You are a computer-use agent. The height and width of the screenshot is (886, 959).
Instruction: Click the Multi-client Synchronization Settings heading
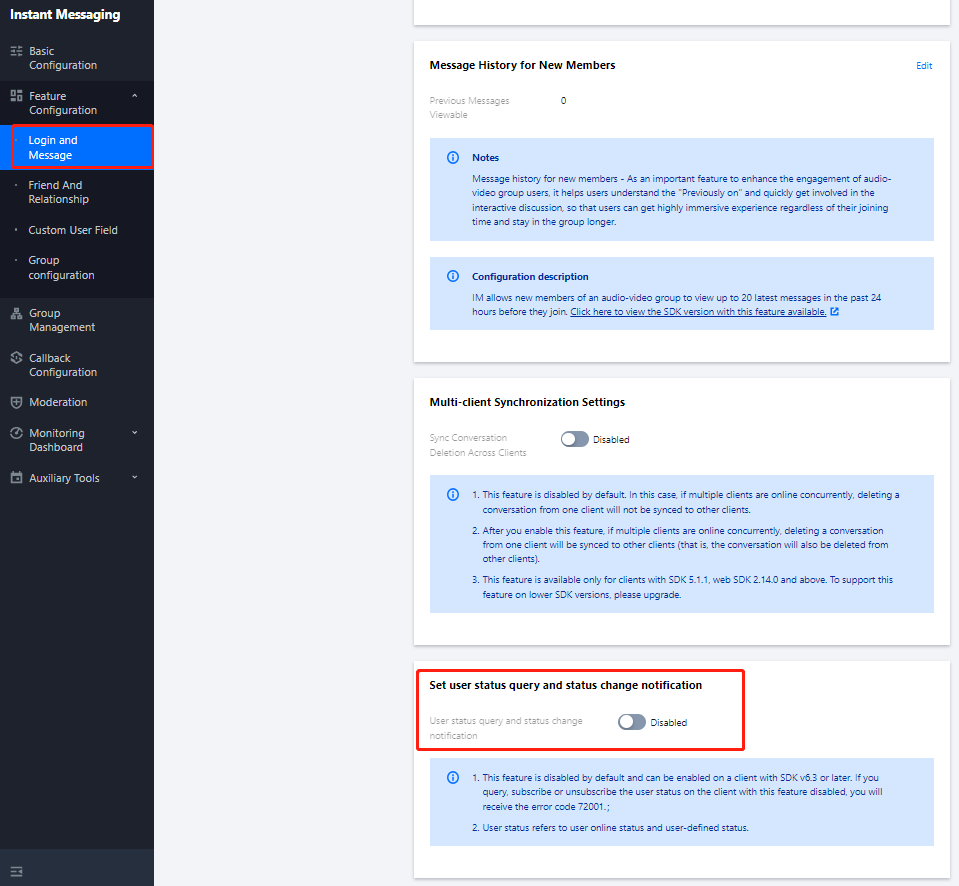click(527, 402)
